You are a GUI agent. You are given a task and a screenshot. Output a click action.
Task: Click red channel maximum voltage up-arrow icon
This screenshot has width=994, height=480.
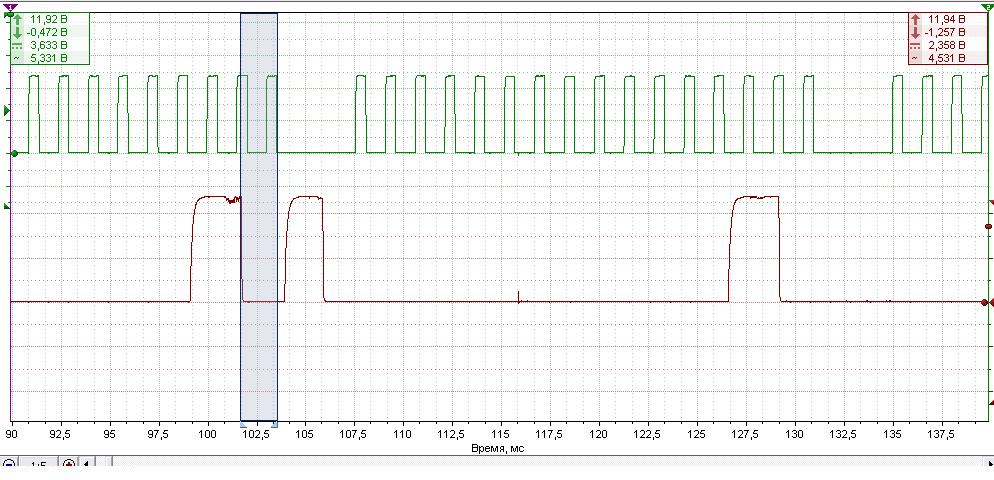[915, 20]
